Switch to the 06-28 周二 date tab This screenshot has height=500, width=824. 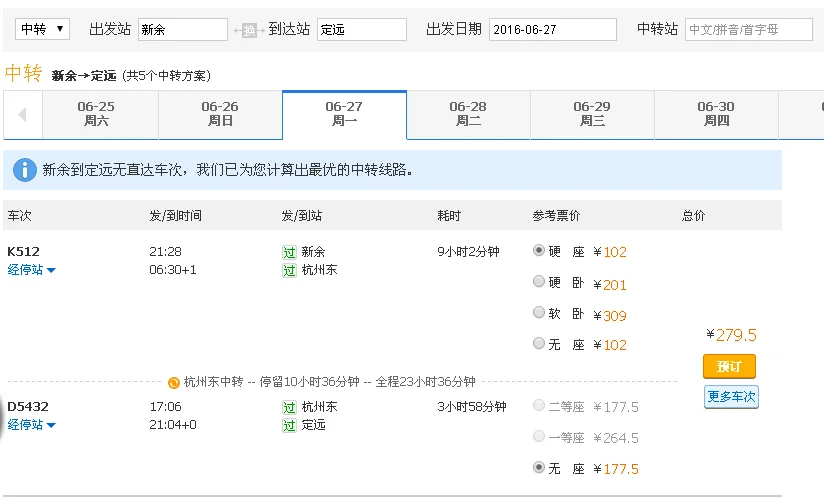[x=468, y=114]
